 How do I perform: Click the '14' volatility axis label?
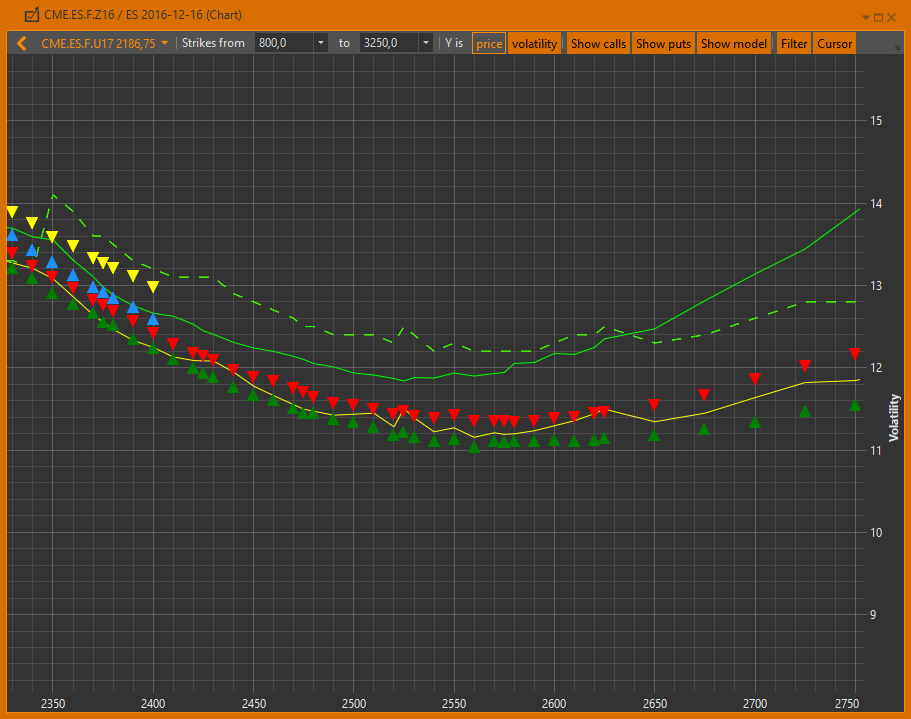pos(876,203)
